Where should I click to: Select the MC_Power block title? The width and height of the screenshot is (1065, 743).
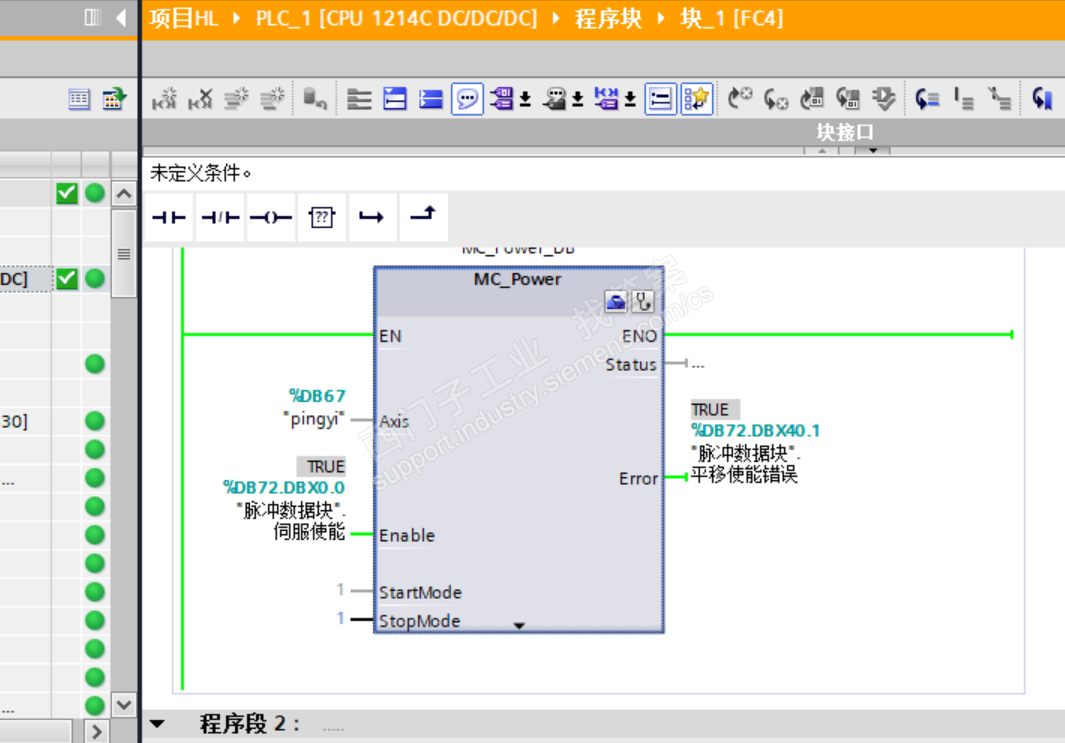pos(518,279)
